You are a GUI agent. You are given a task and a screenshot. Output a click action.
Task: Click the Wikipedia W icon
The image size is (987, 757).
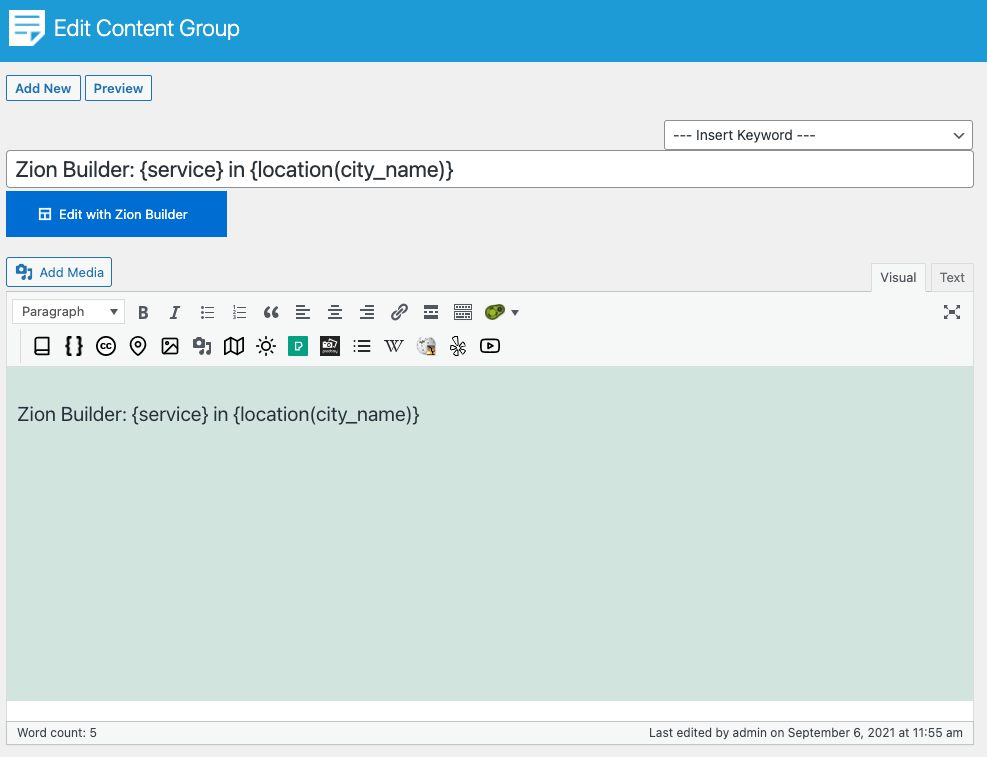[393, 346]
